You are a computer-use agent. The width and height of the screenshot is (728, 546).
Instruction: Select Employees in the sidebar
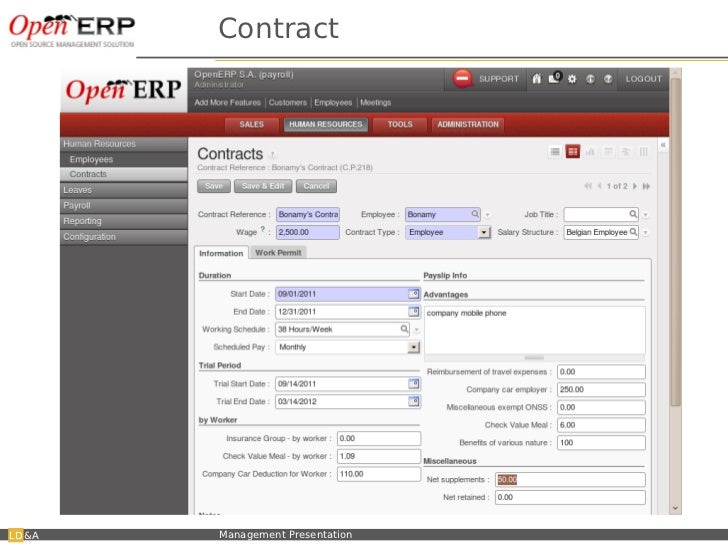pyautogui.click(x=124, y=159)
